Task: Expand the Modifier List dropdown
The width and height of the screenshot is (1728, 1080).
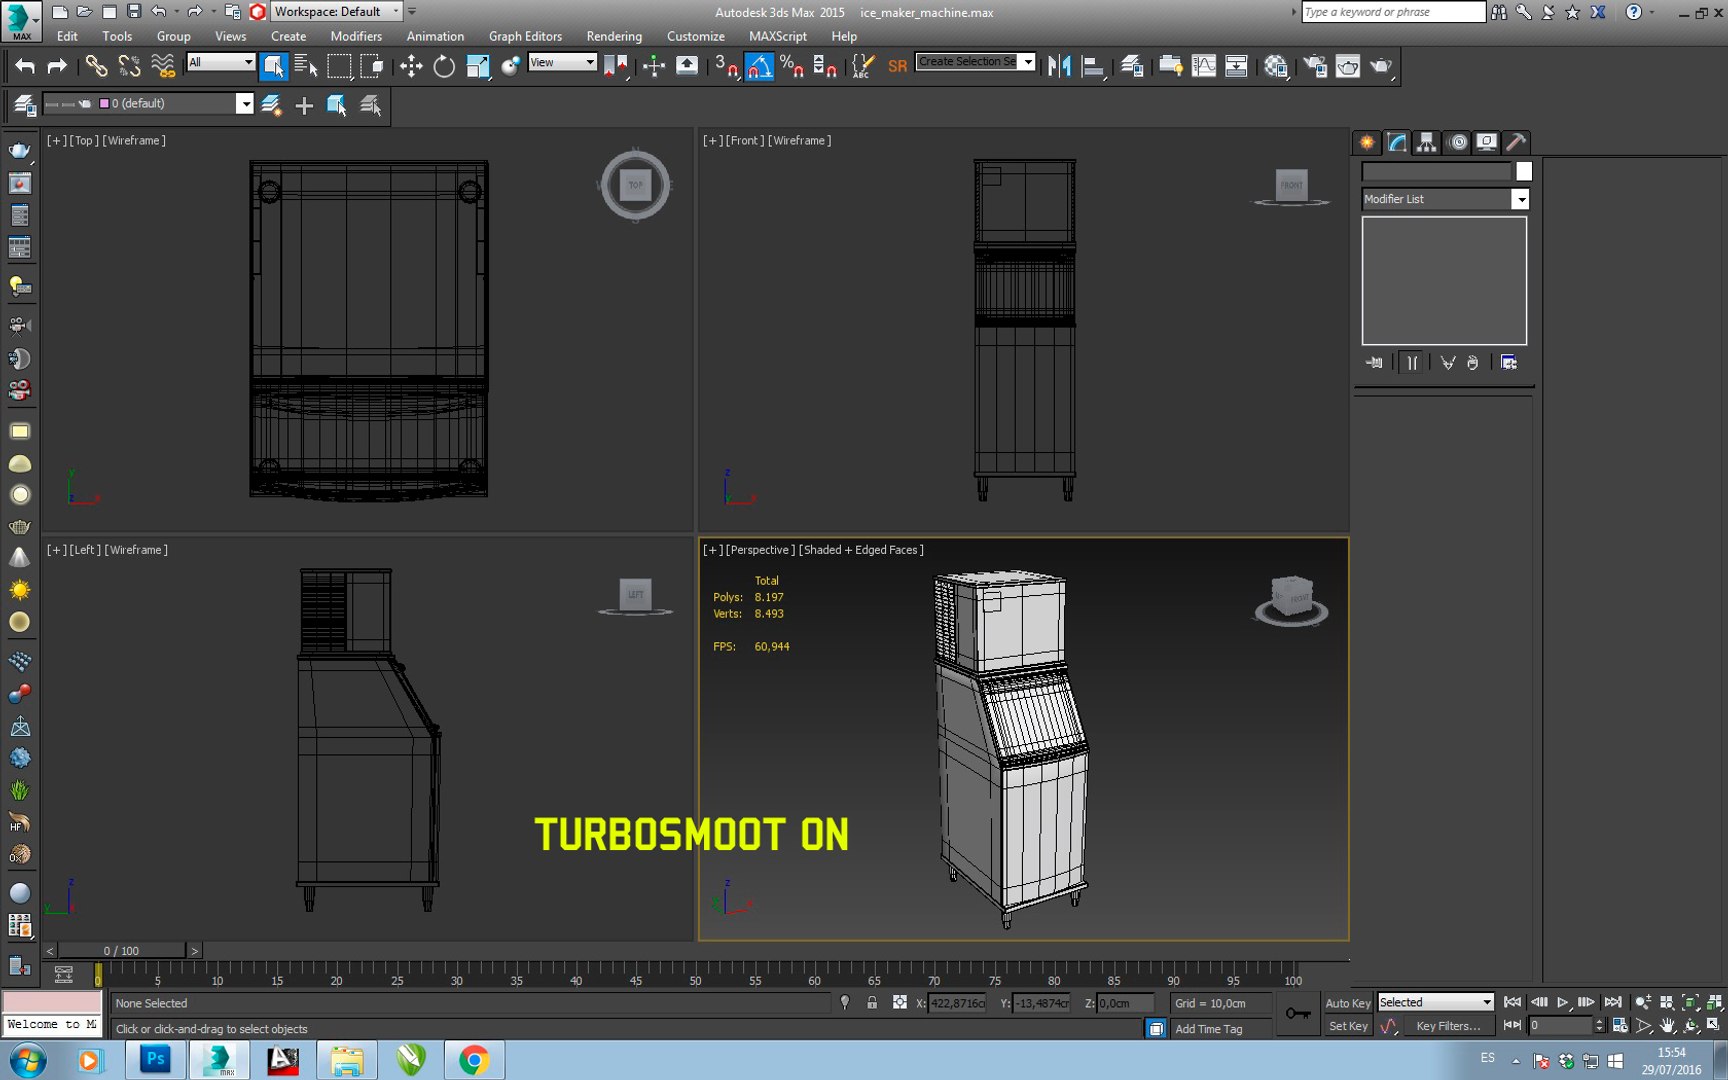Action: pos(1520,199)
